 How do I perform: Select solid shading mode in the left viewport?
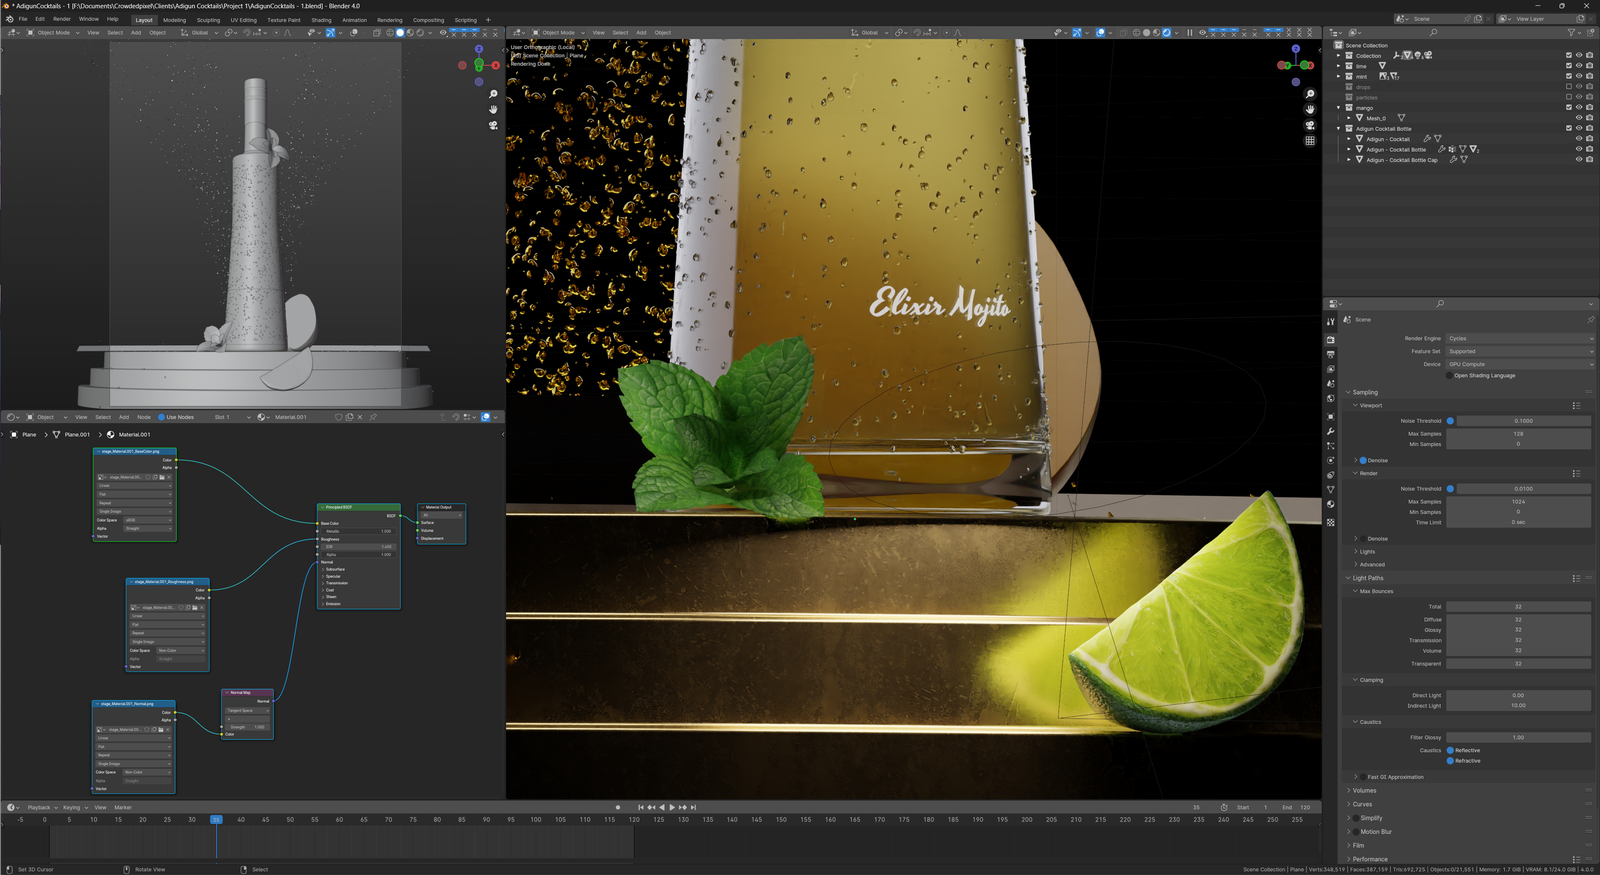pyautogui.click(x=400, y=32)
